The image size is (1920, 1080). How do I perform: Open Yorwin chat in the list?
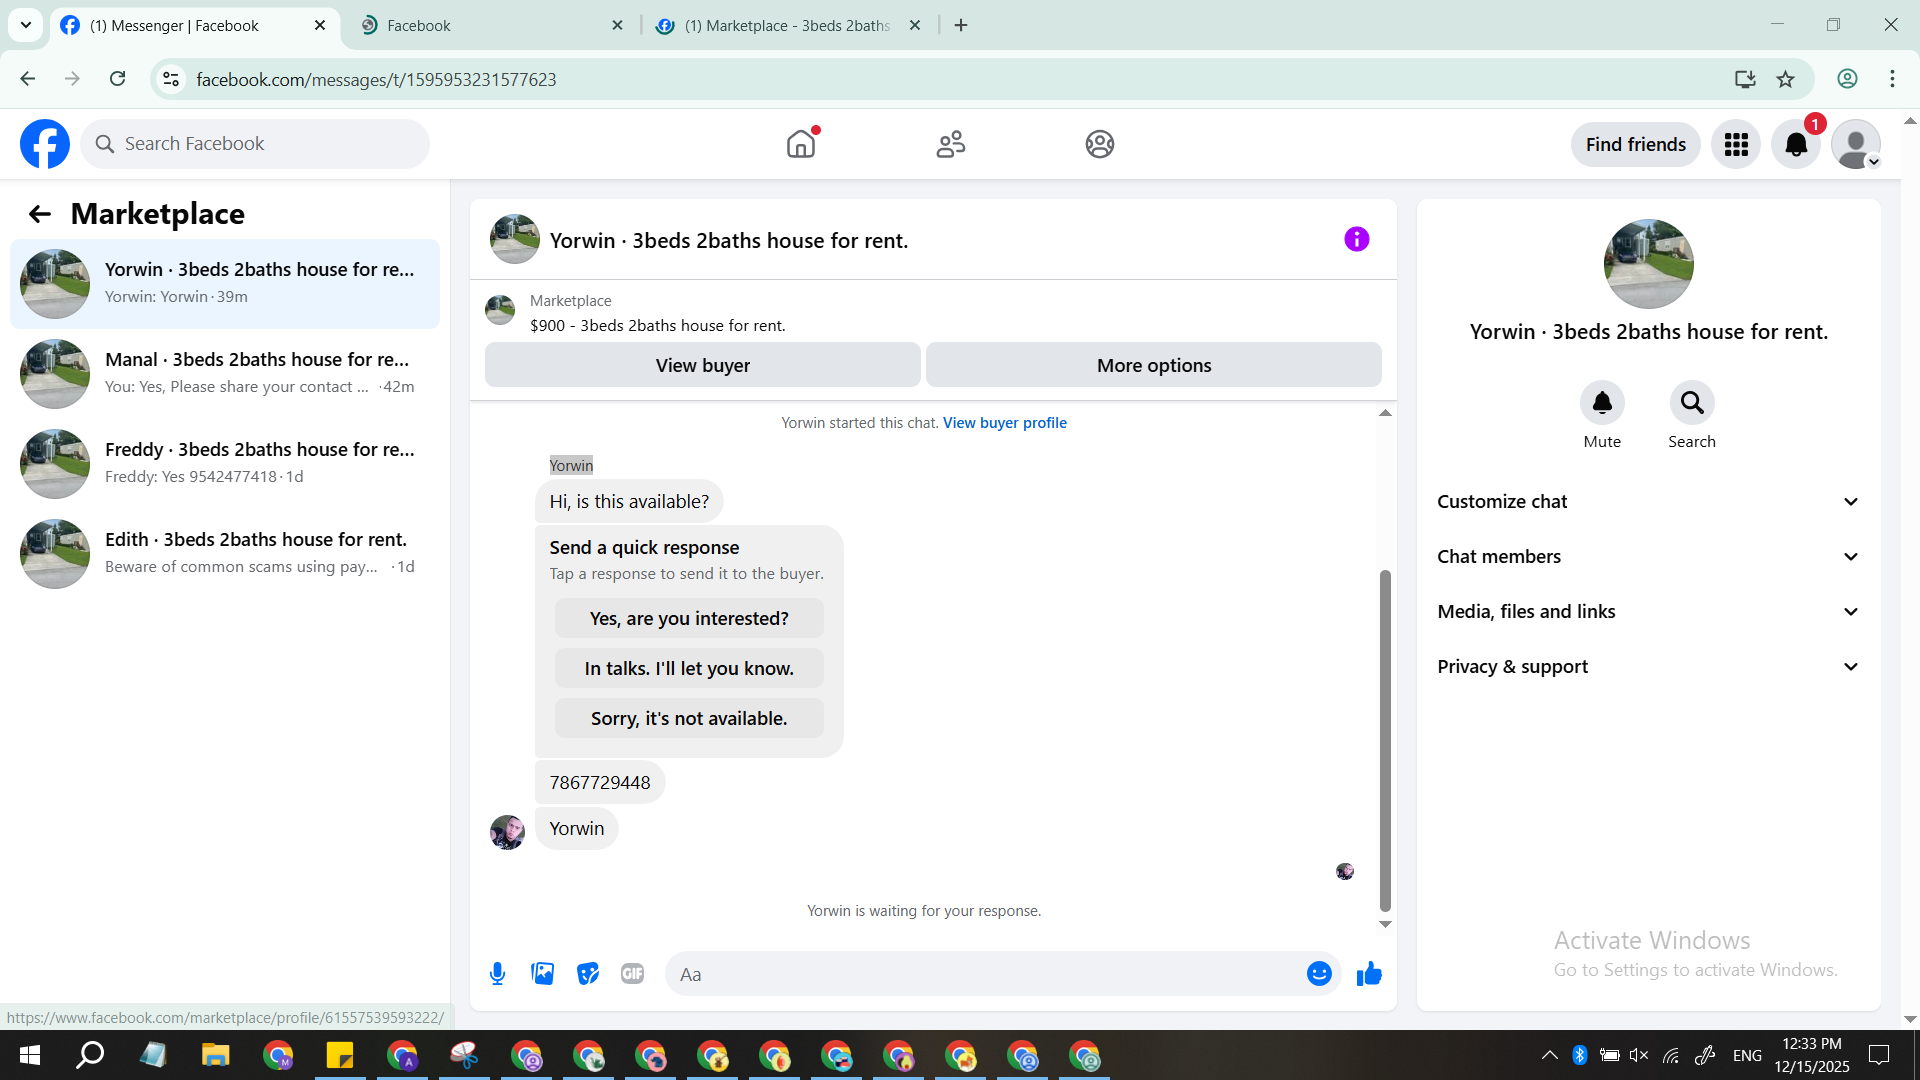pyautogui.click(x=225, y=284)
